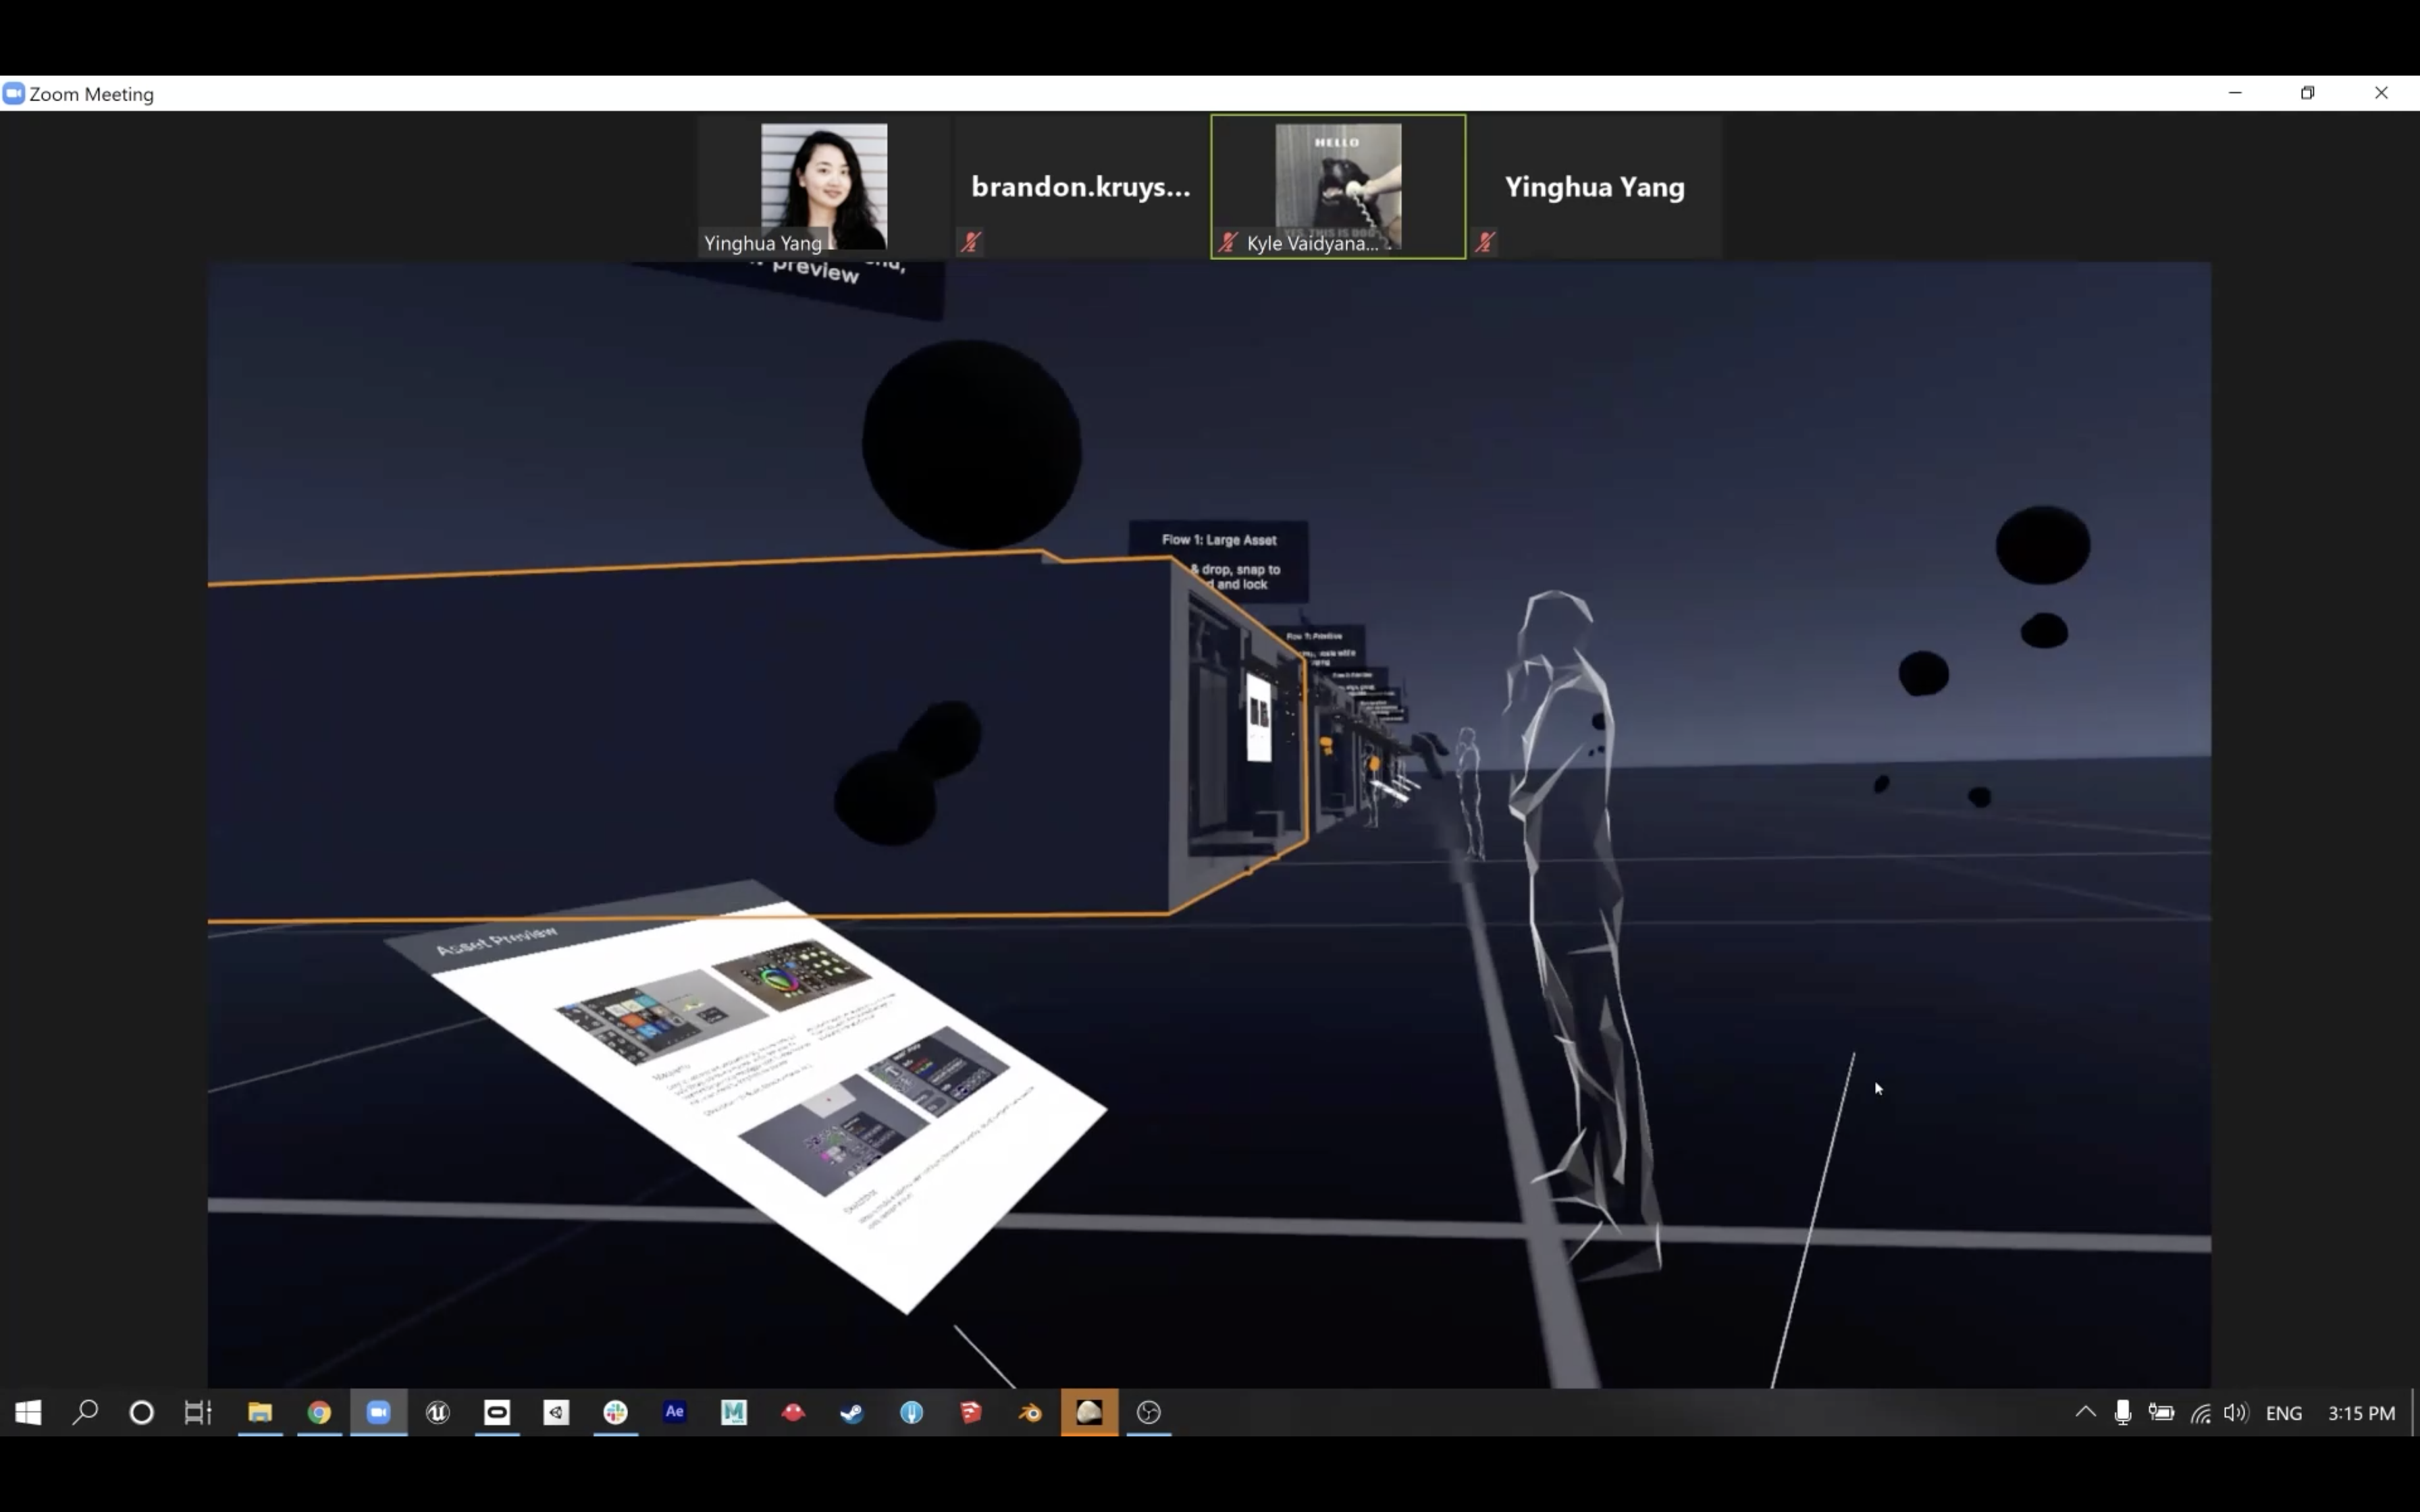Screen dimensions: 2420x1512
Task: Click the system tray microphone icon
Action: [2123, 1412]
